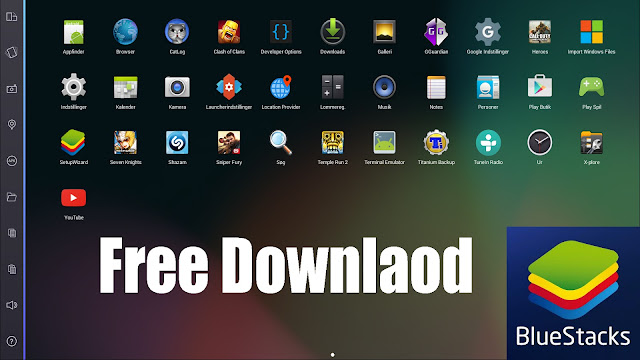Viewport: 640px width, 360px height.
Task: Open Launcherindstillinger
Action: tap(229, 87)
